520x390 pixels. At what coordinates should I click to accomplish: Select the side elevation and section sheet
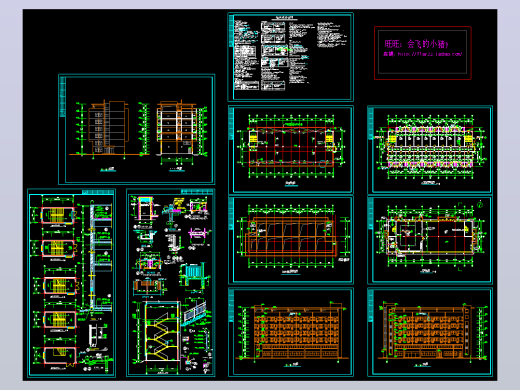coord(137,129)
